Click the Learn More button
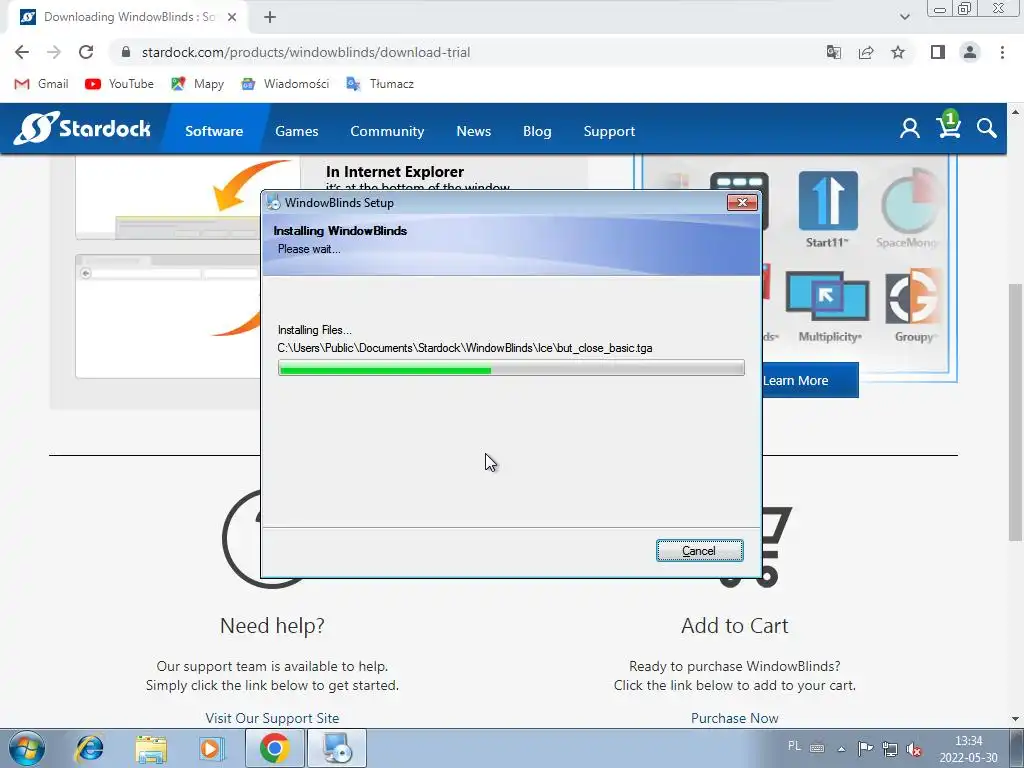Screen dimensions: 1024x768 (810, 380)
